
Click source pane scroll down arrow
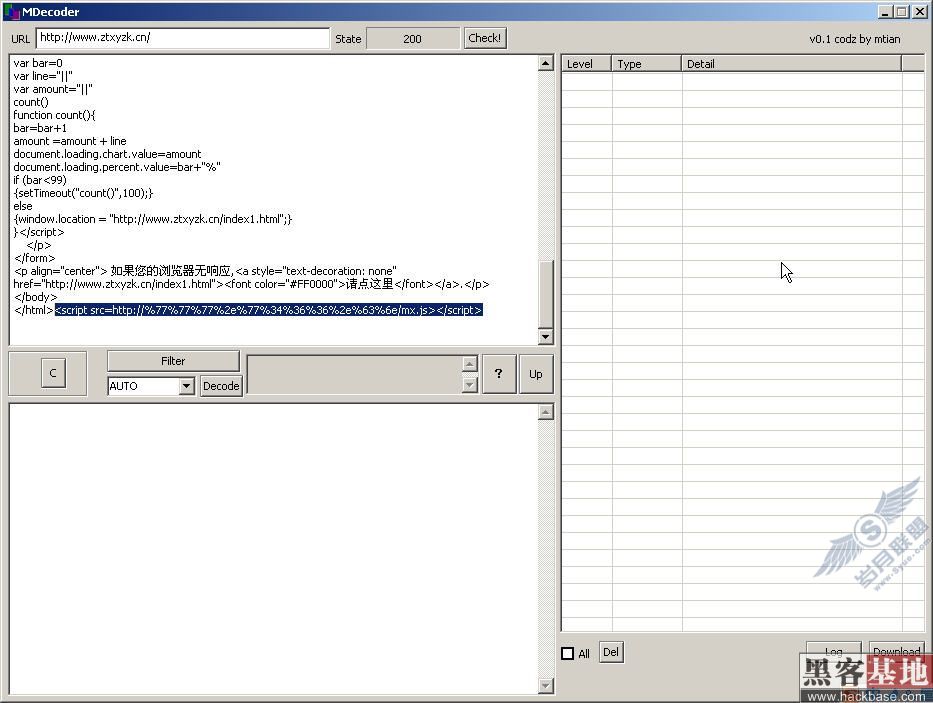point(546,336)
